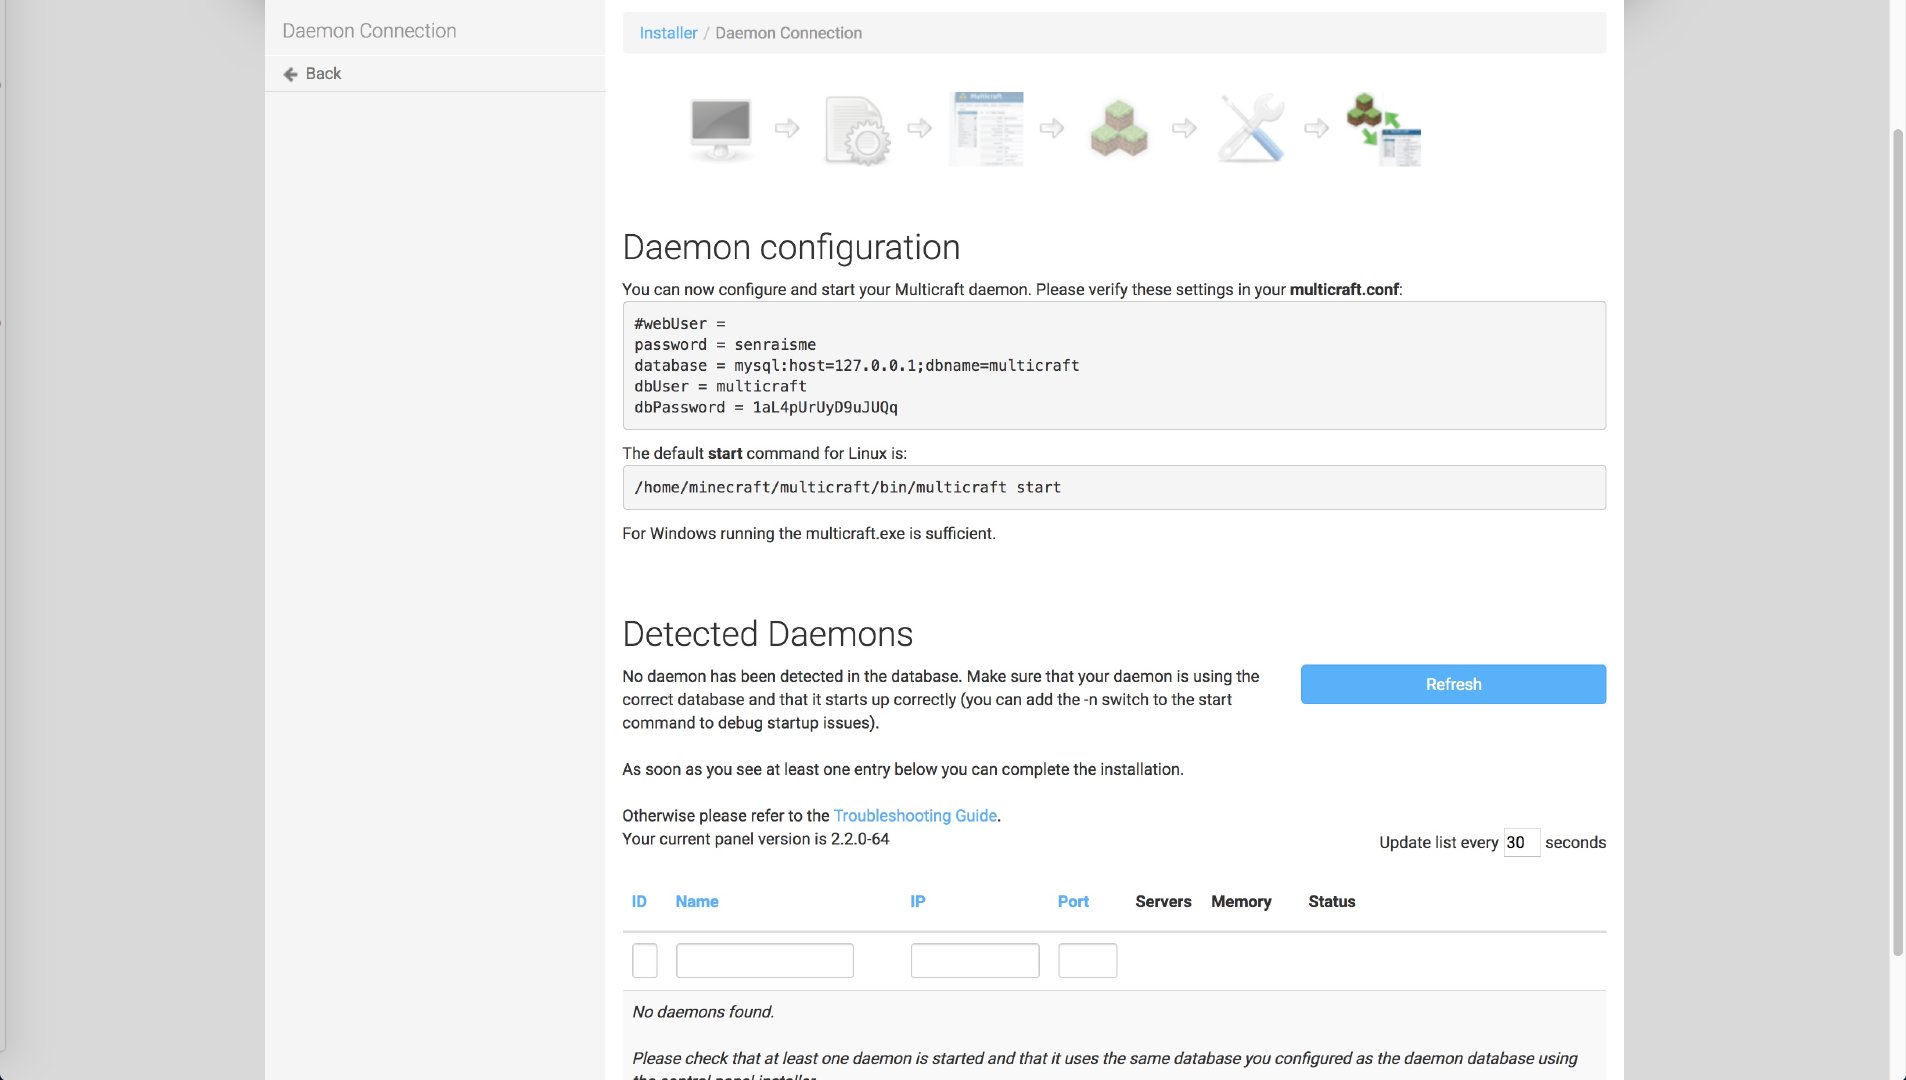Sort daemons by ID column

(639, 902)
